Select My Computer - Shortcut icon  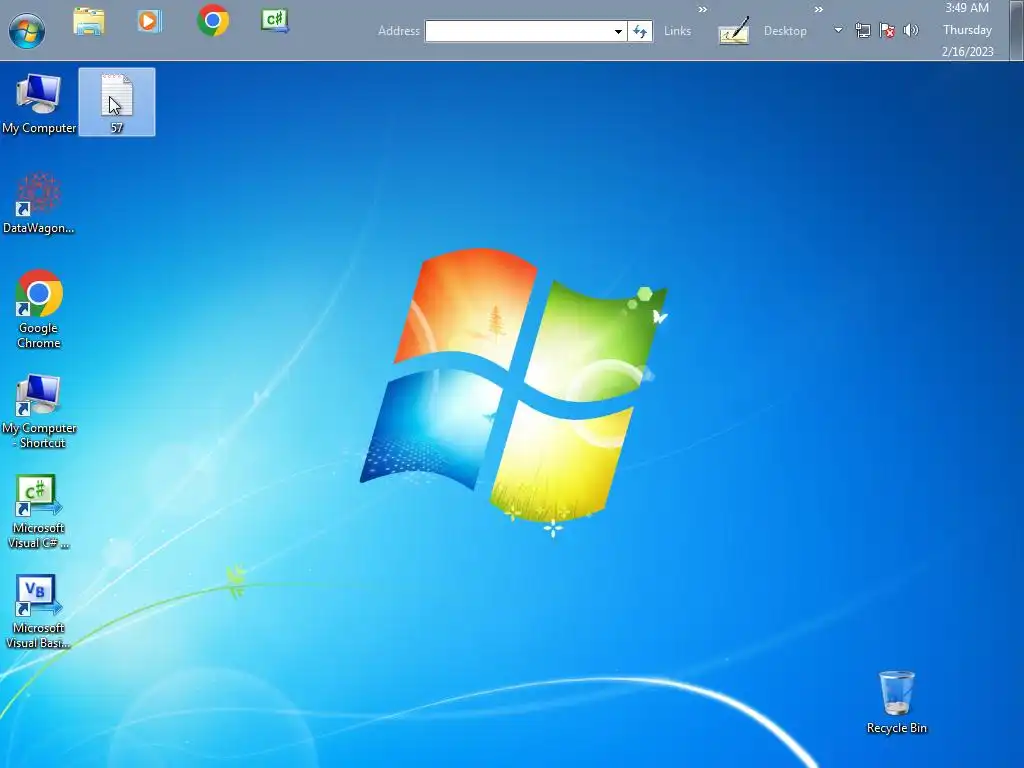39,411
